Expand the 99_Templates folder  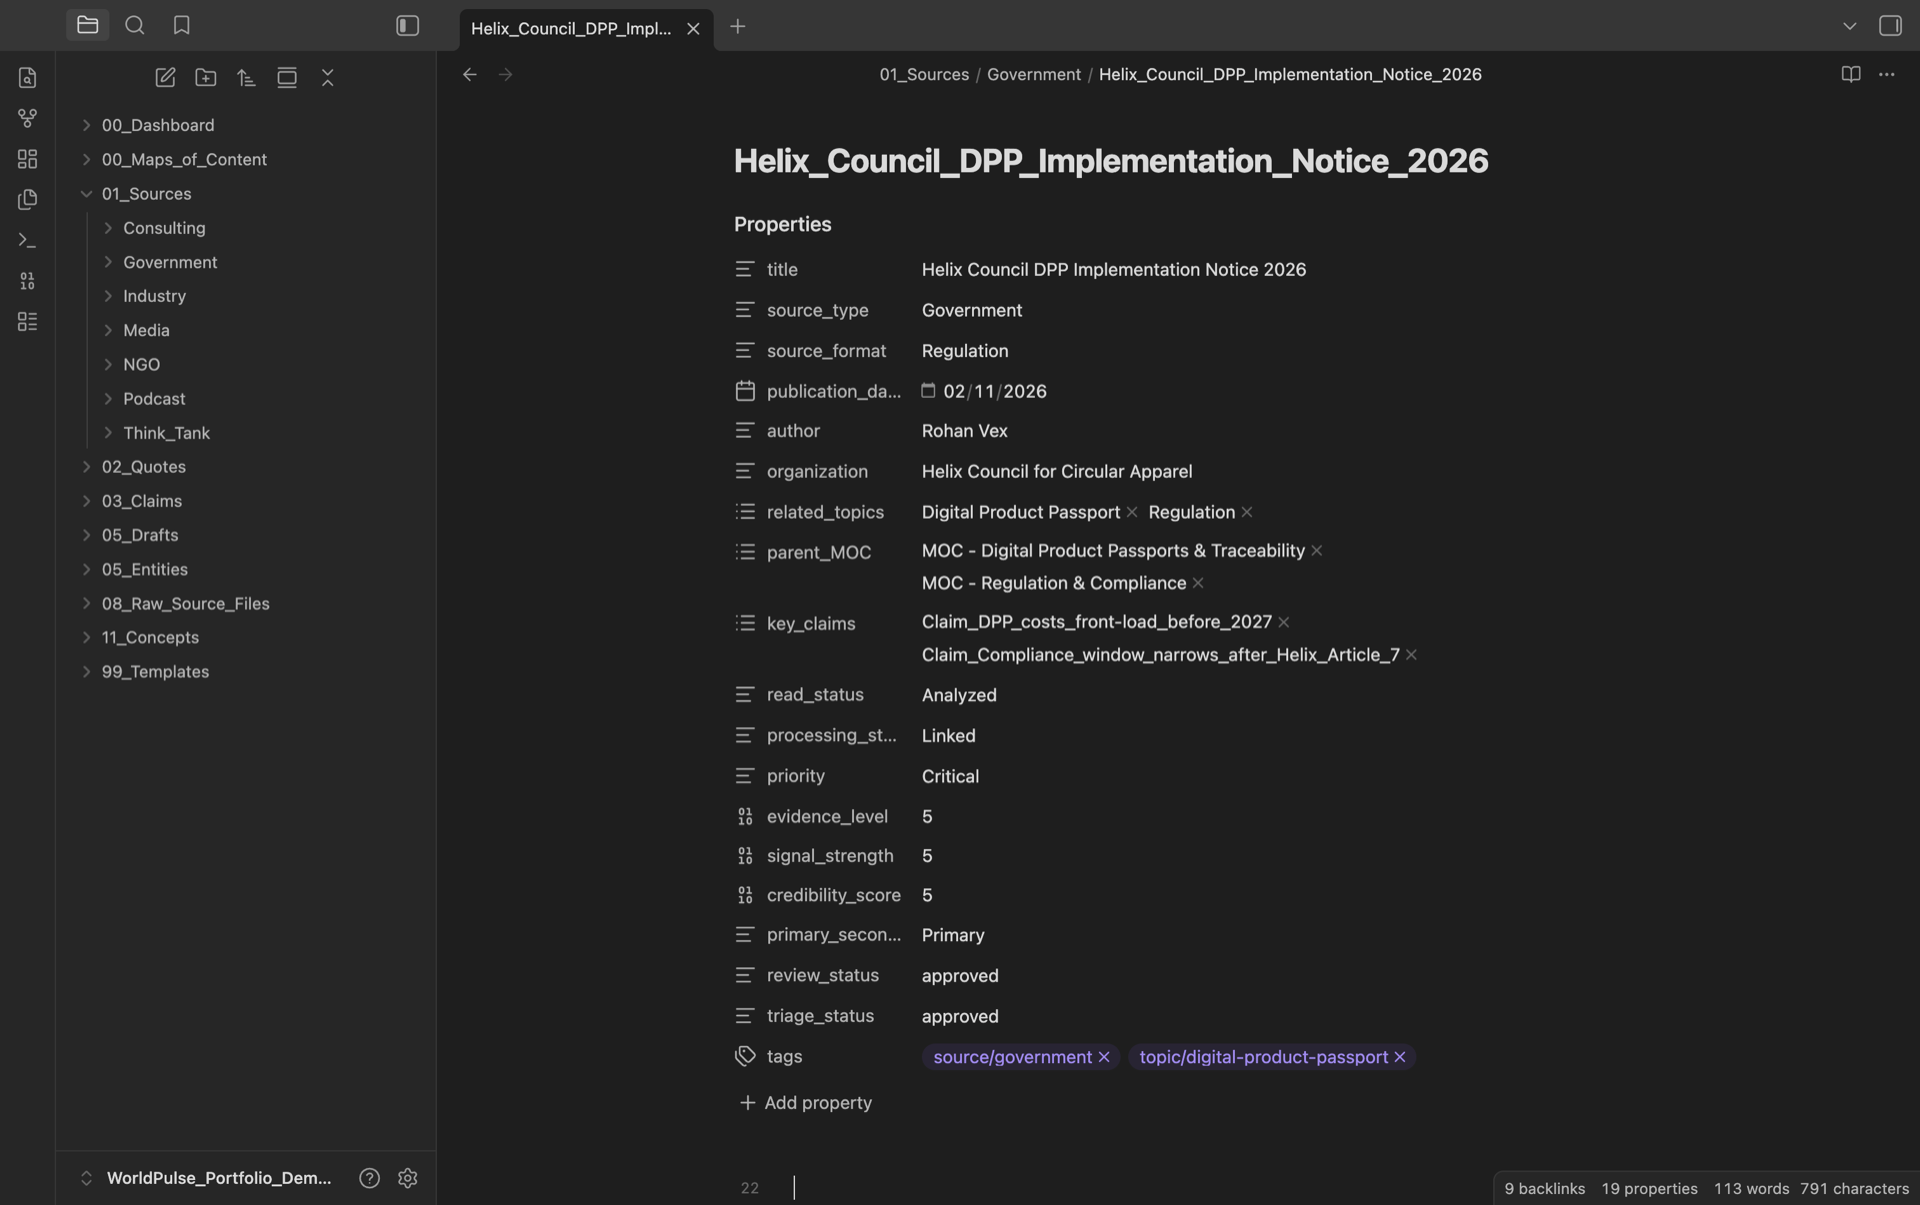coord(86,672)
